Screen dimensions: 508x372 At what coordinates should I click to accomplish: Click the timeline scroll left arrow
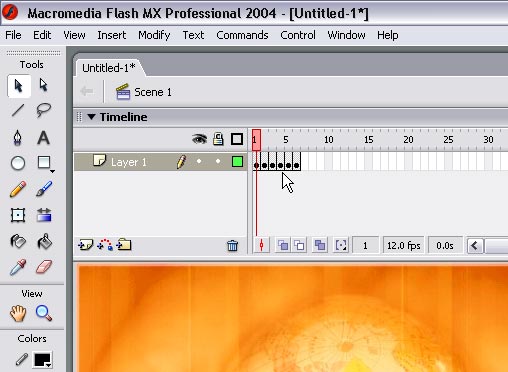coord(475,246)
